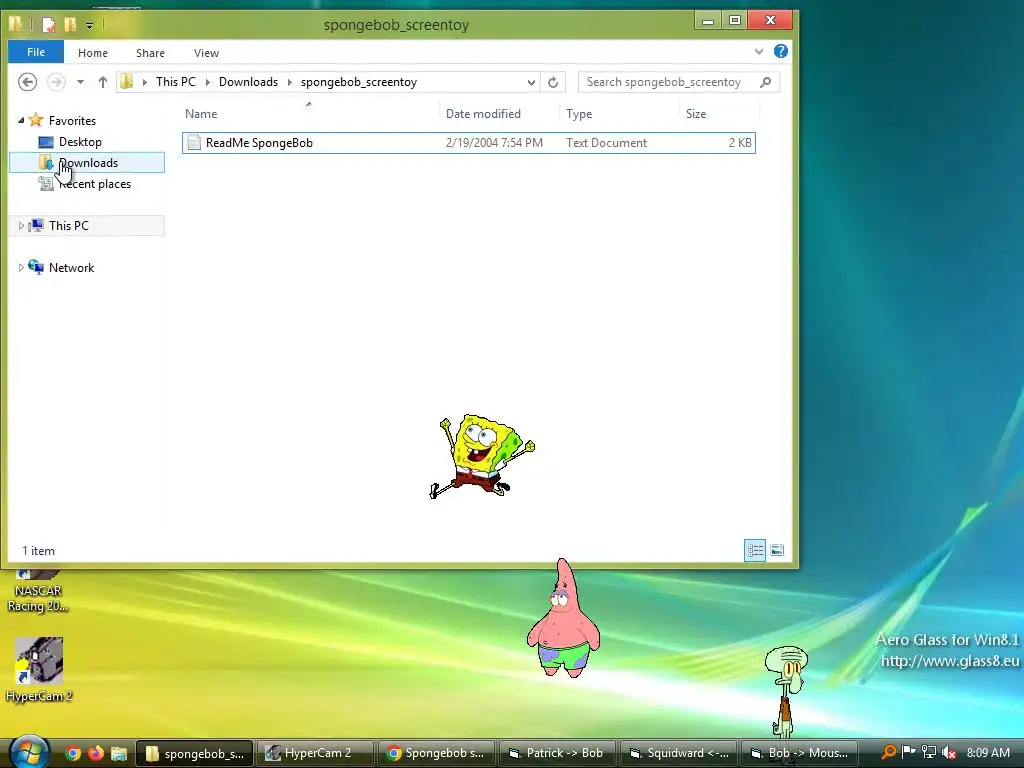1024x768 pixels.
Task: Switch to Details view in status bar
Action: (x=755, y=551)
